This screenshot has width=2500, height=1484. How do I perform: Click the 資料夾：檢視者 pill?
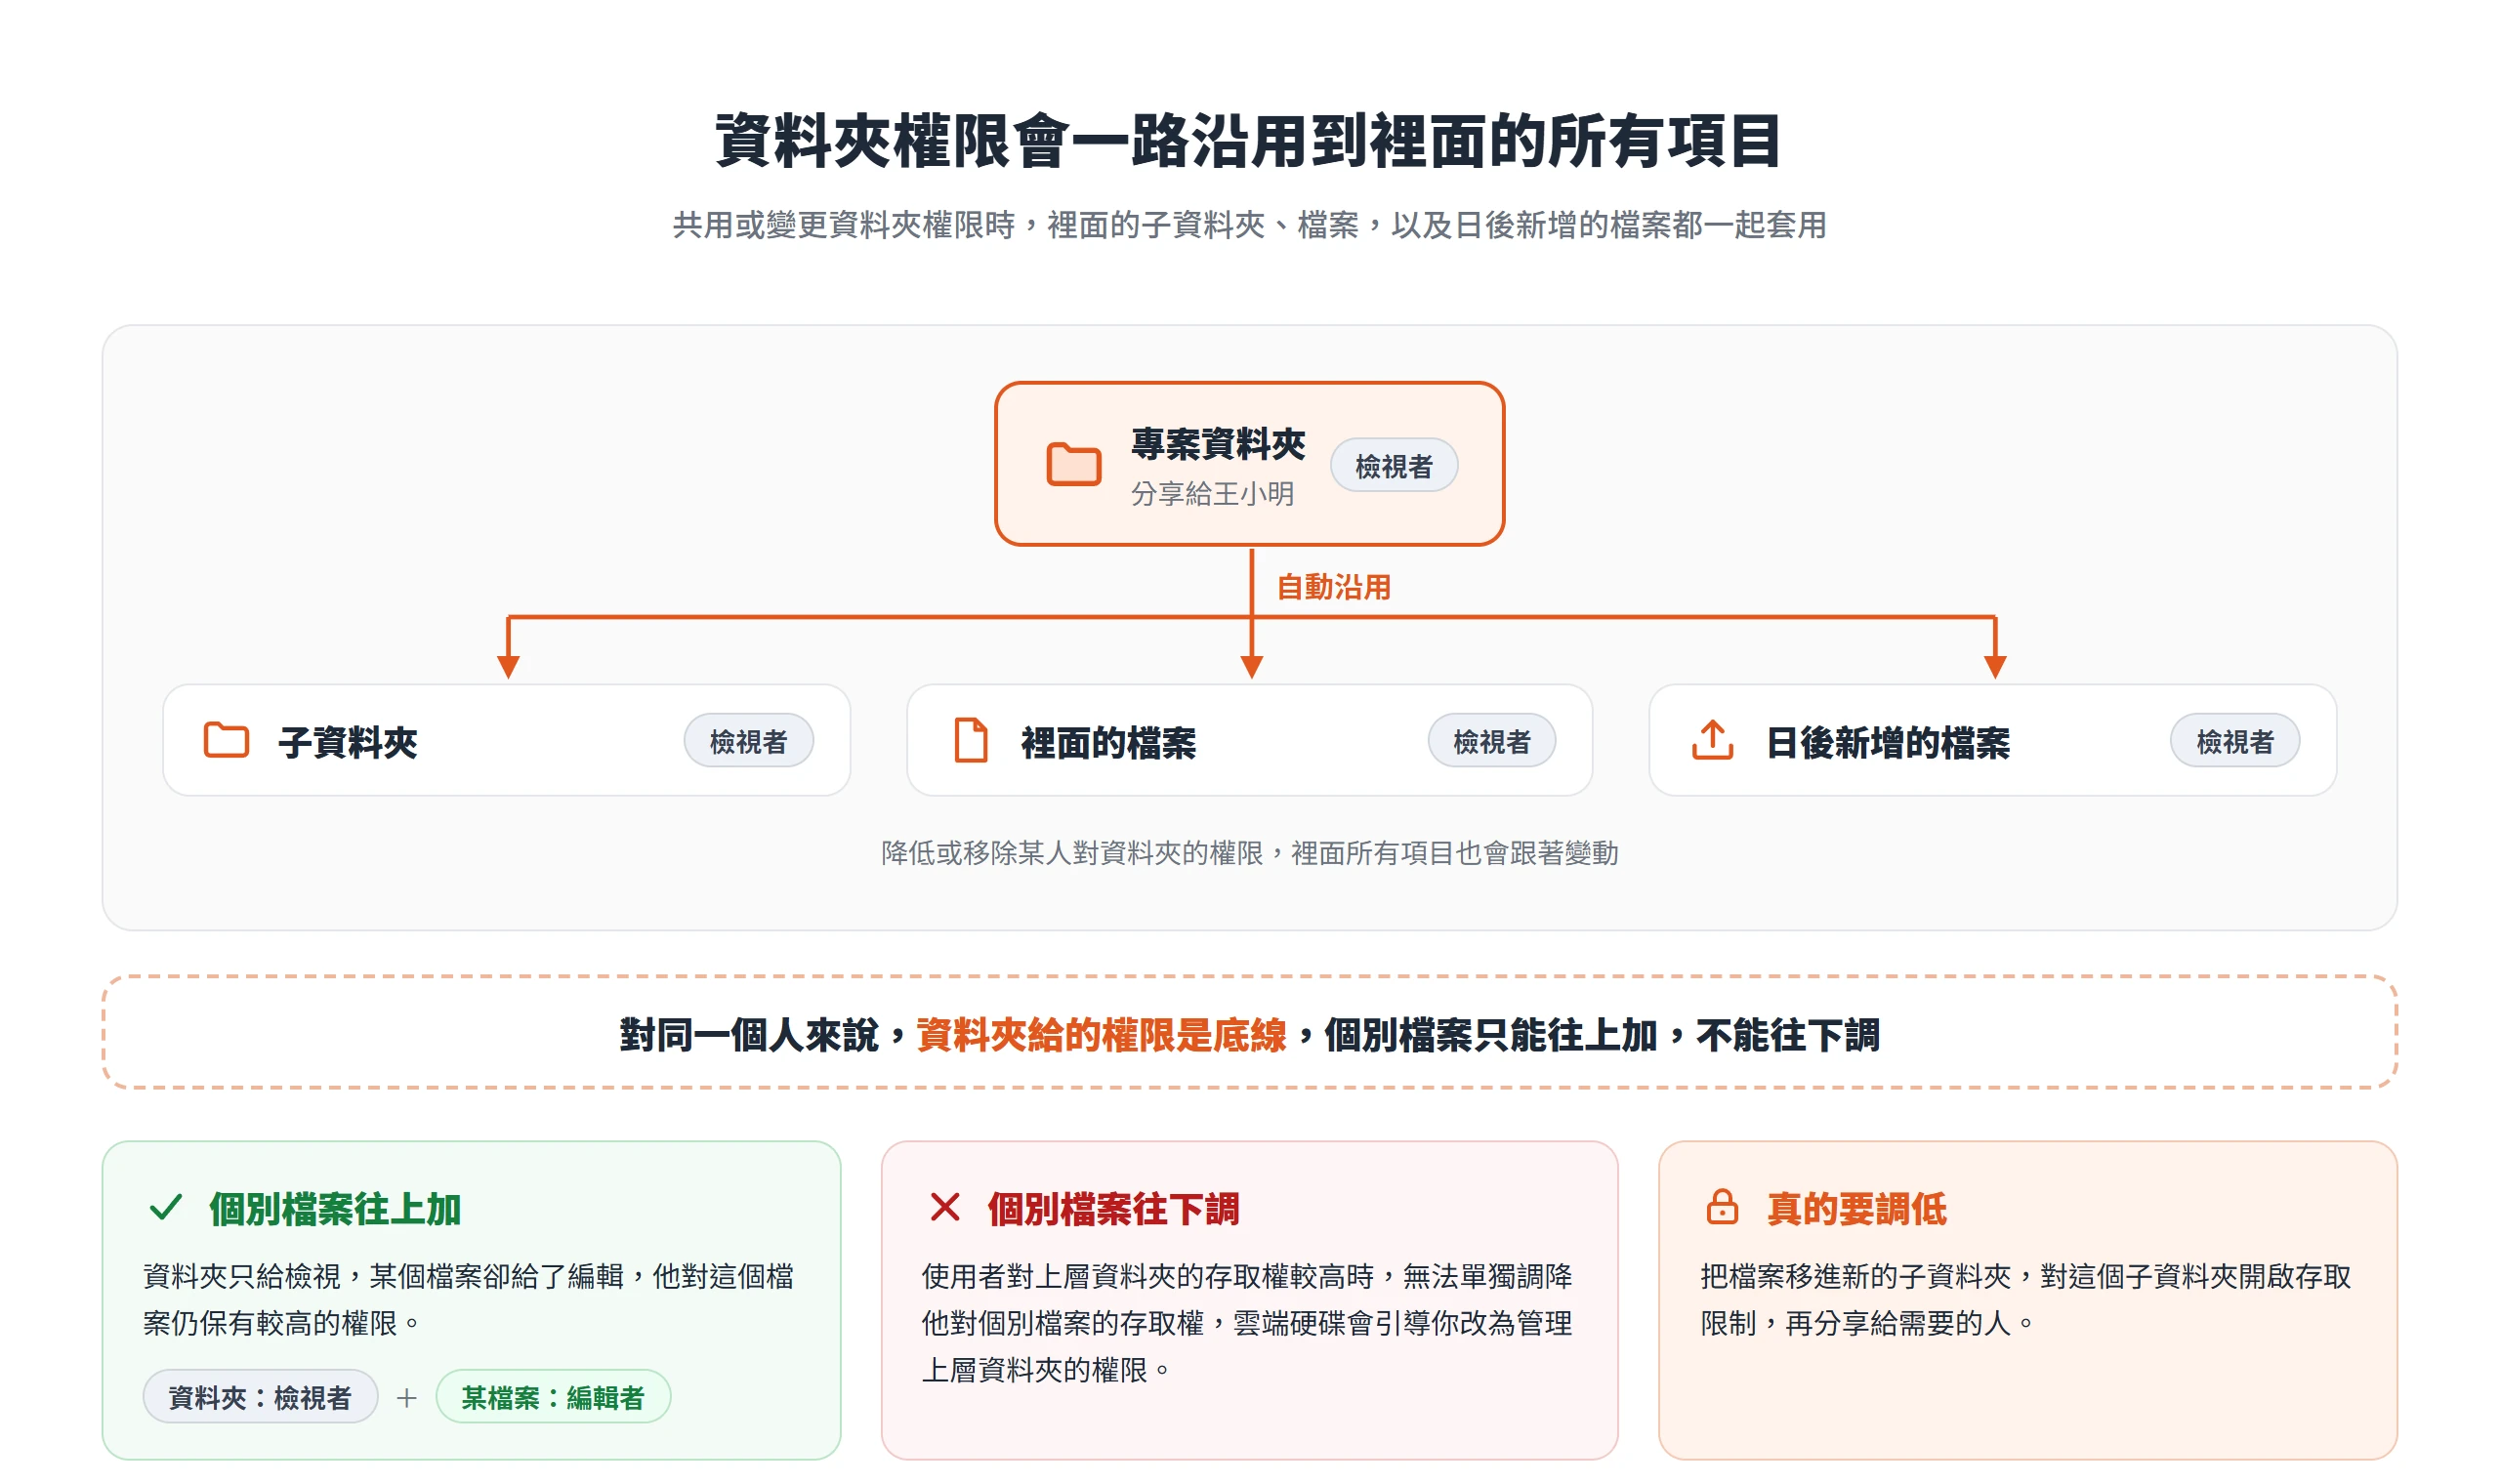point(260,1396)
